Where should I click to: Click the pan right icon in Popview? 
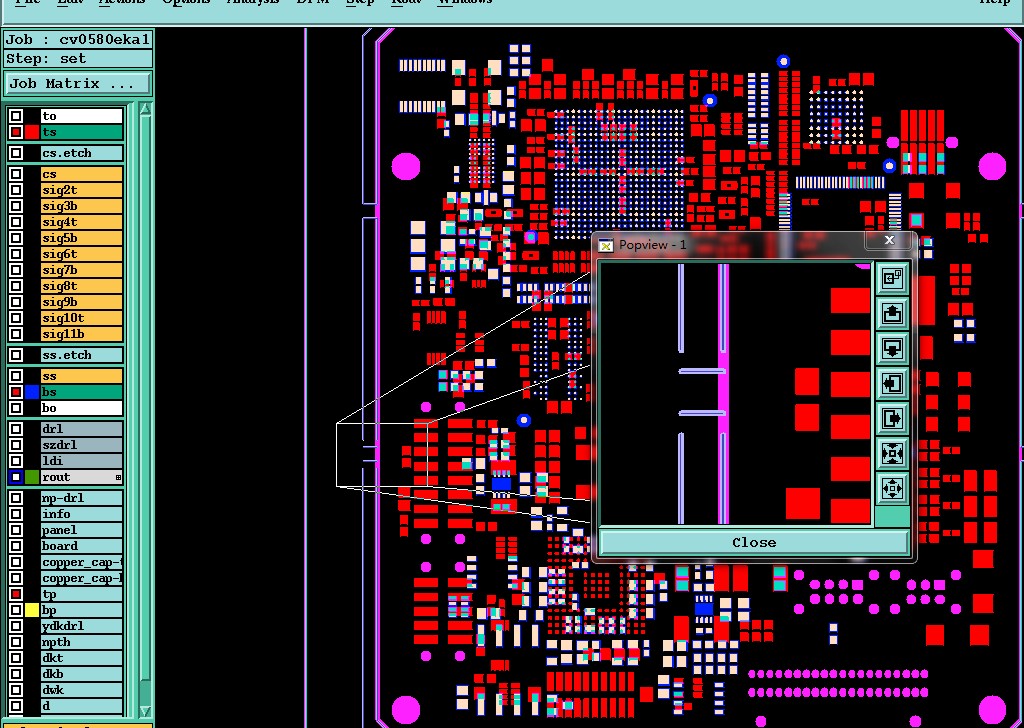point(892,418)
